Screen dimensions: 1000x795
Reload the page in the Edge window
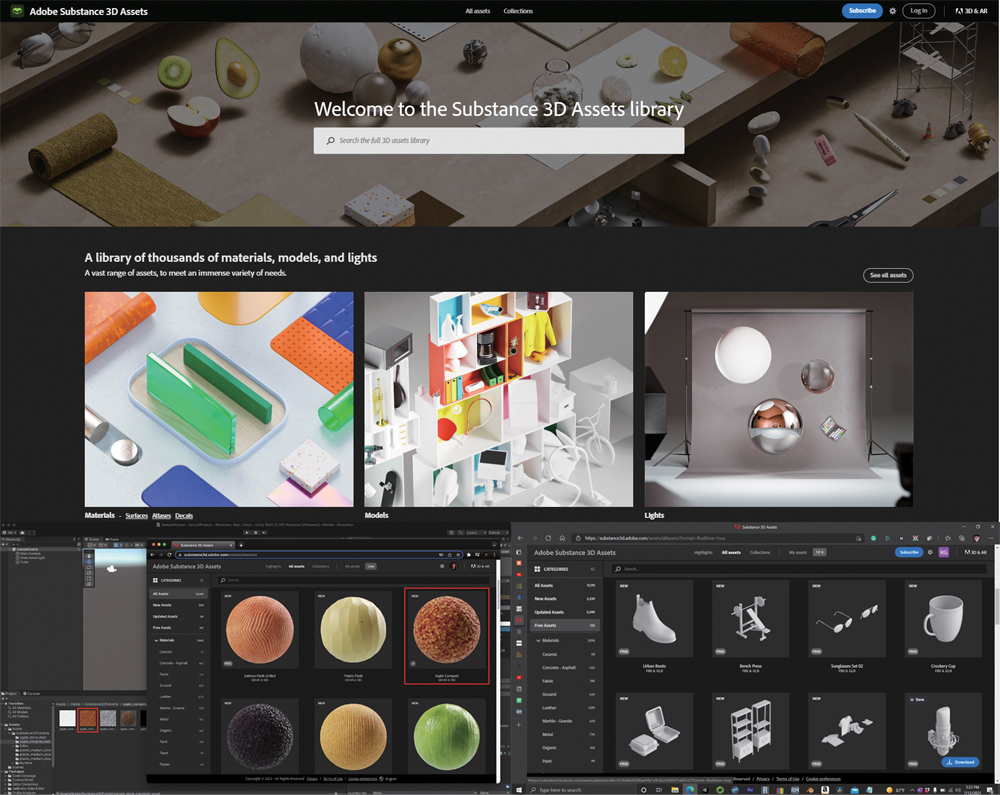548,538
